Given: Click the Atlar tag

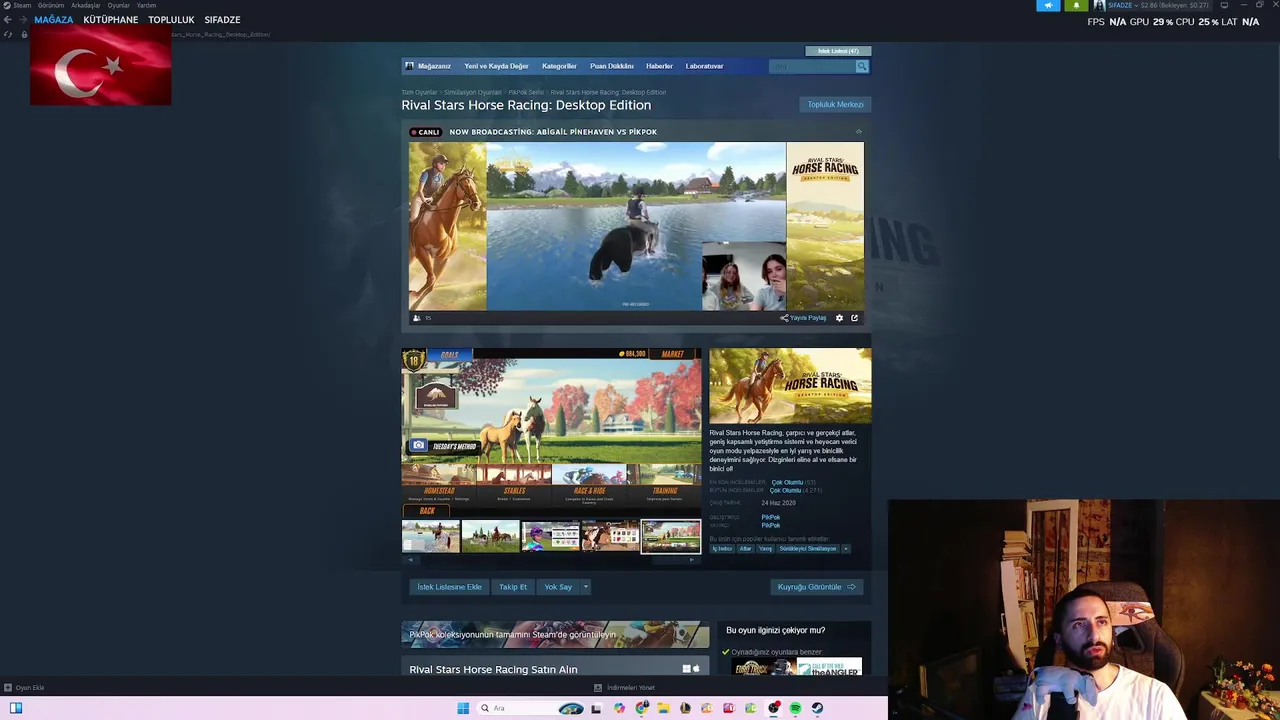Looking at the screenshot, I should [745, 549].
